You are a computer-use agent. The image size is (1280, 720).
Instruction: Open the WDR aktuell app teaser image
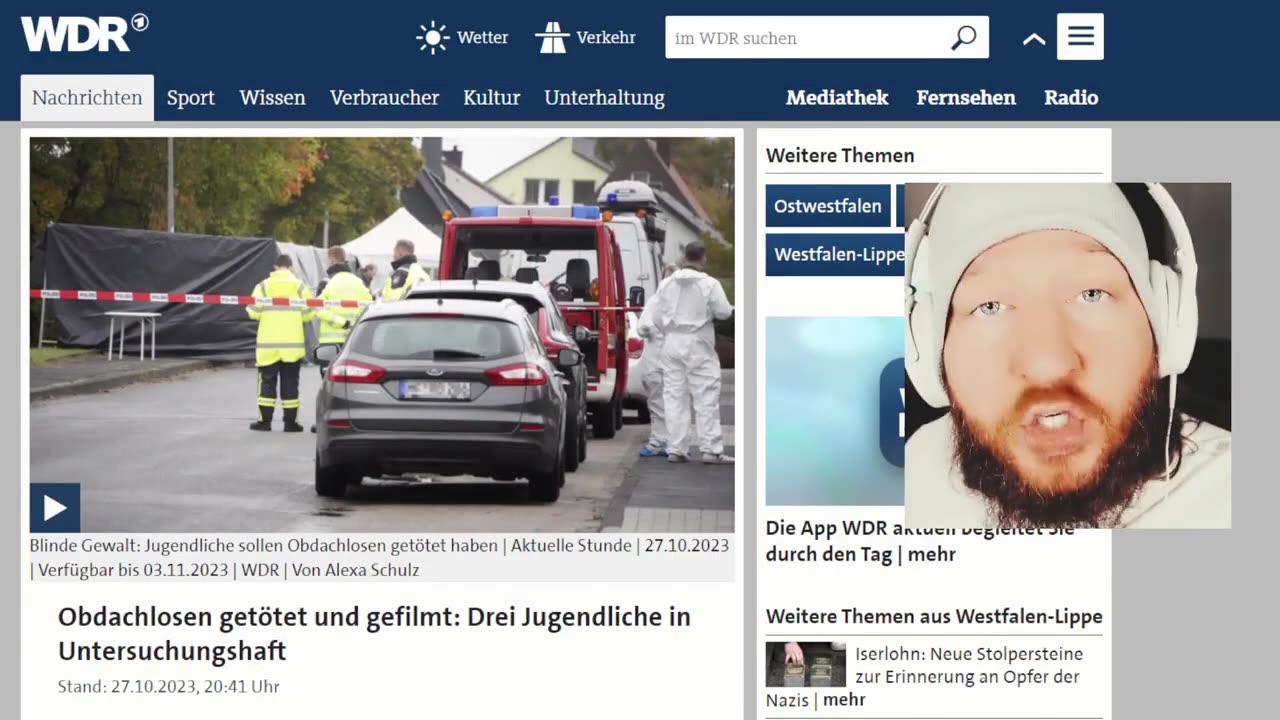(x=835, y=411)
